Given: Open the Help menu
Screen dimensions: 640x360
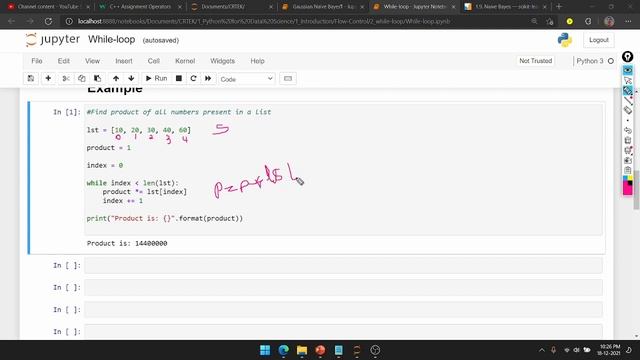Looking at the screenshot, I should [257, 61].
